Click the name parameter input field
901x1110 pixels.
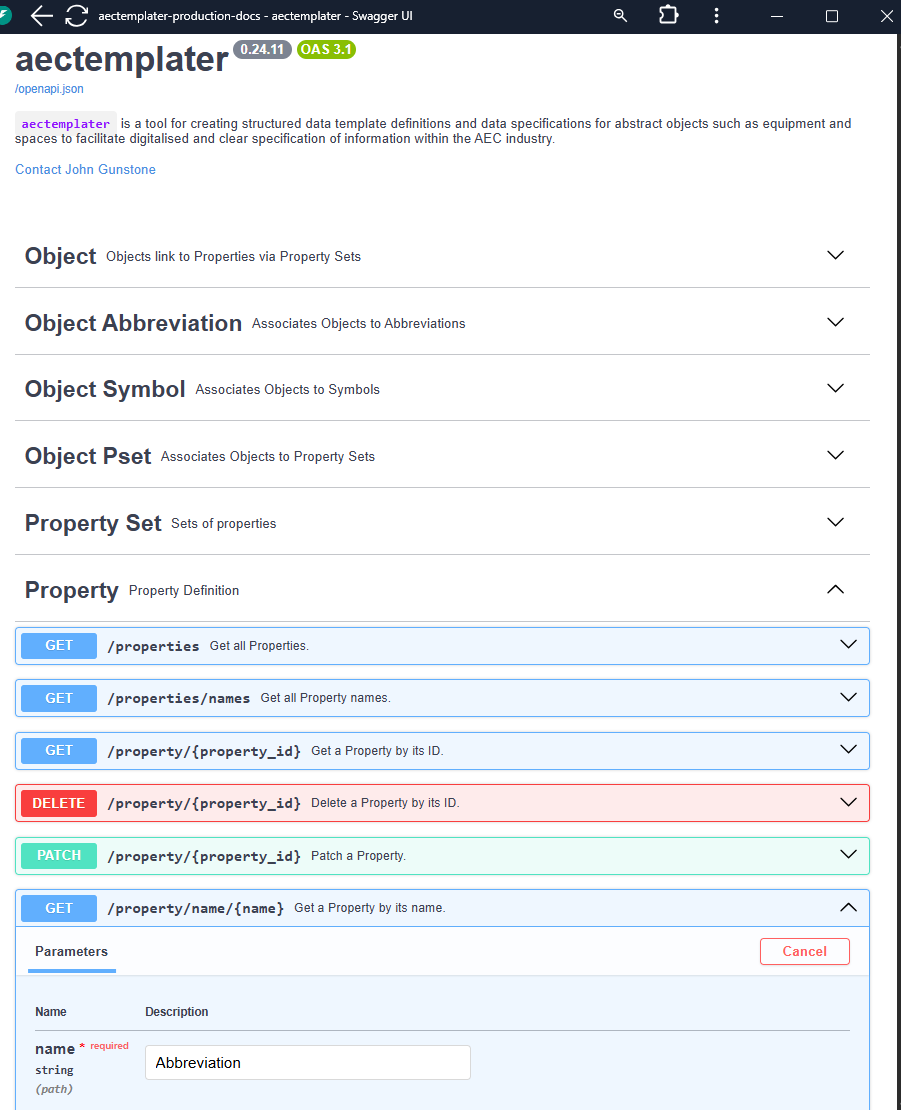pyautogui.click(x=307, y=1063)
